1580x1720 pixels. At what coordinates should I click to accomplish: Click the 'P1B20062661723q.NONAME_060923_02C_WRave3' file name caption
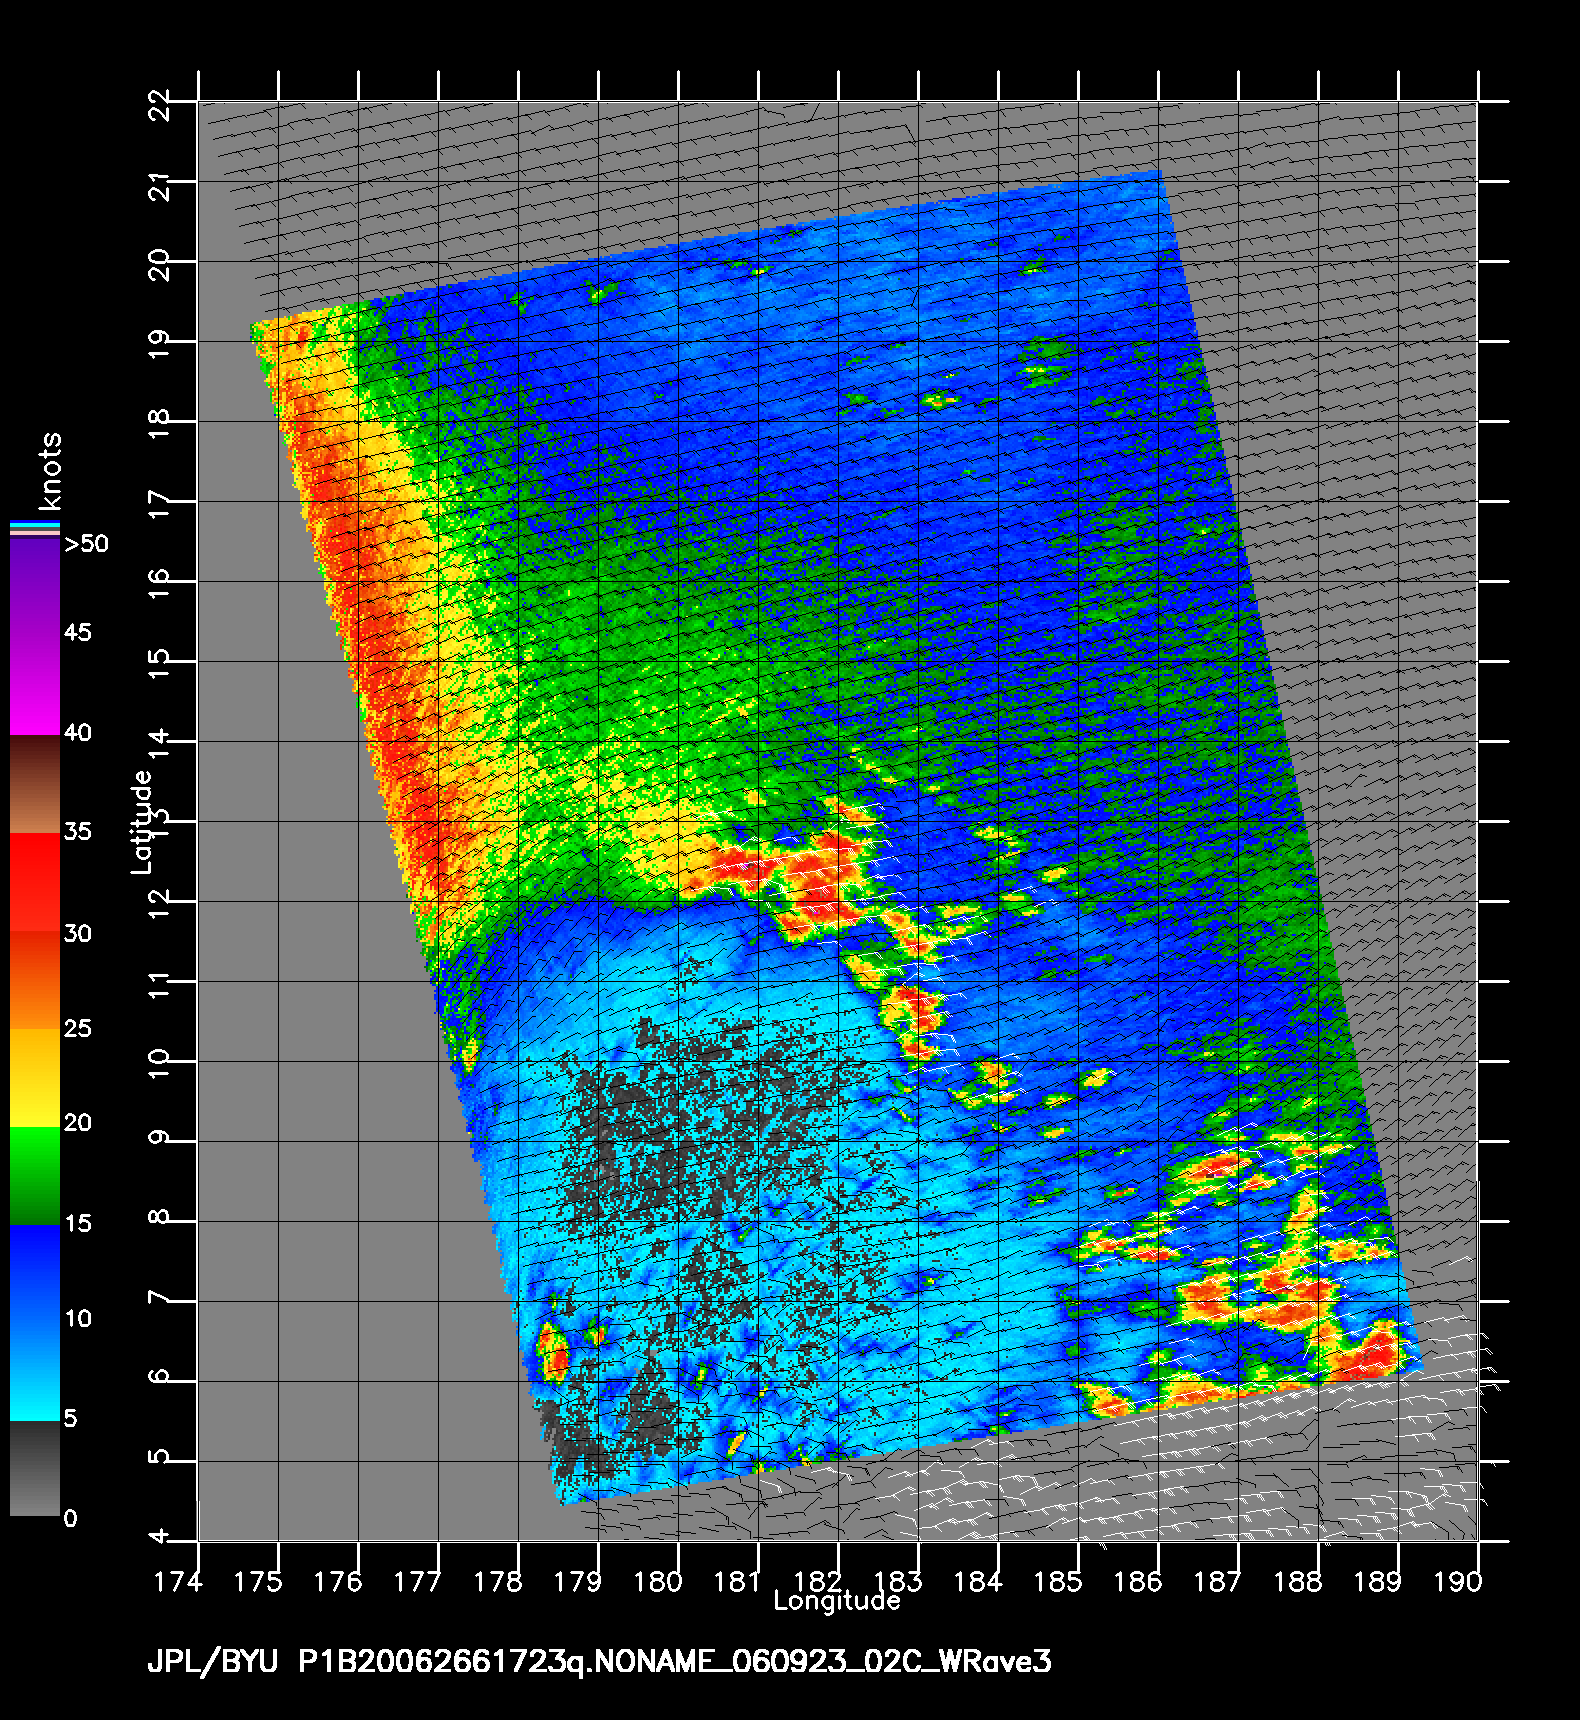[x=675, y=1663]
